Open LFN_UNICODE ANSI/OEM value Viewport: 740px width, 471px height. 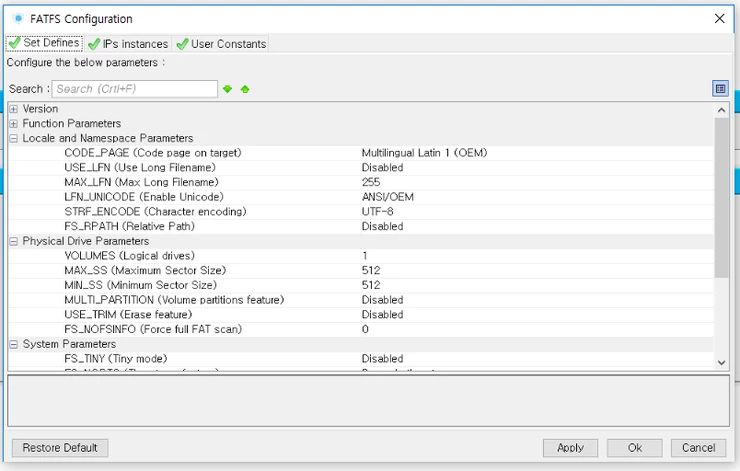point(387,197)
